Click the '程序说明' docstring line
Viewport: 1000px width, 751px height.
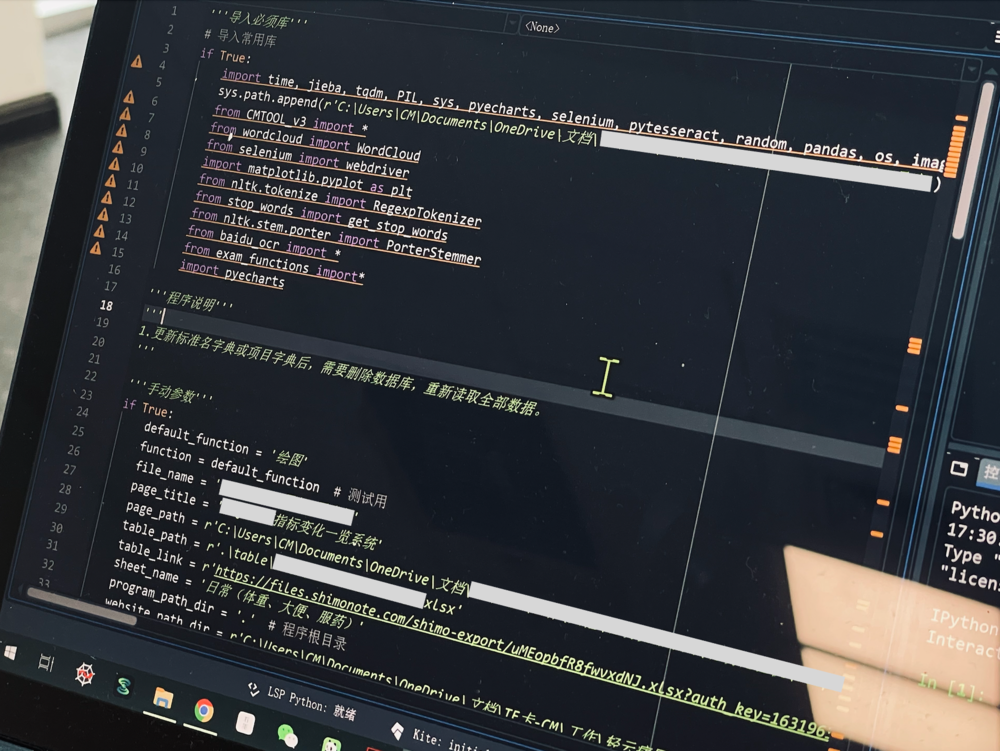[191, 298]
